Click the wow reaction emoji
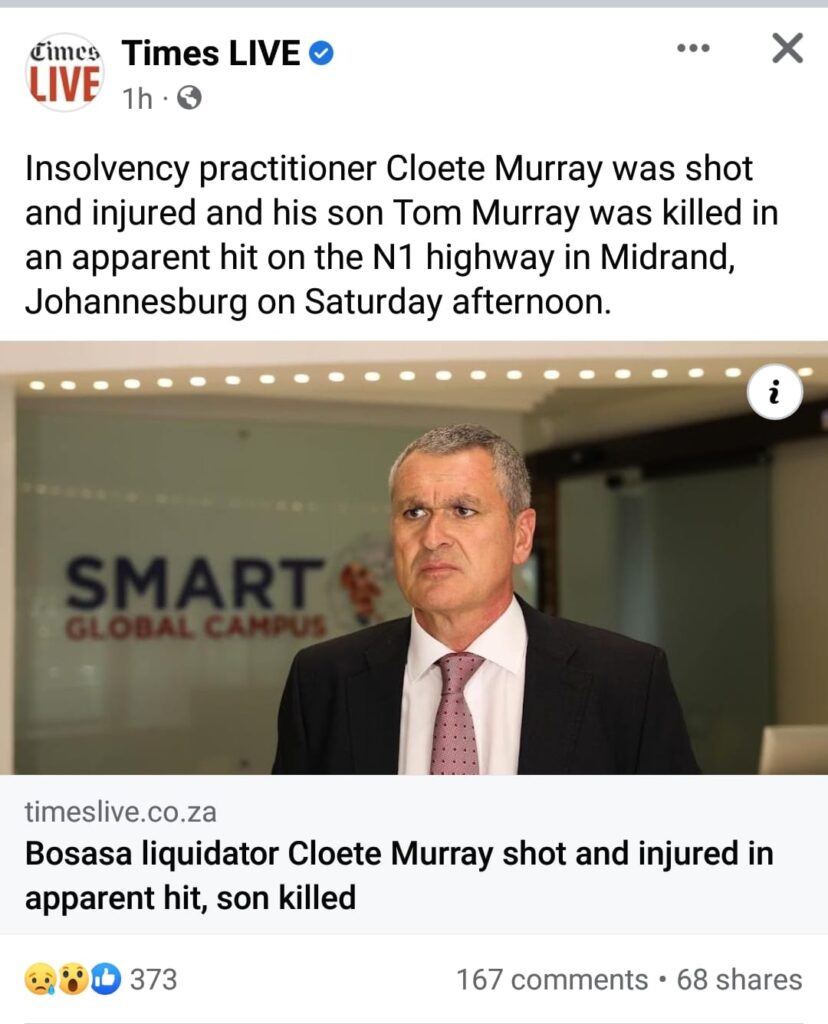The height and width of the screenshot is (1024, 828). tap(72, 979)
